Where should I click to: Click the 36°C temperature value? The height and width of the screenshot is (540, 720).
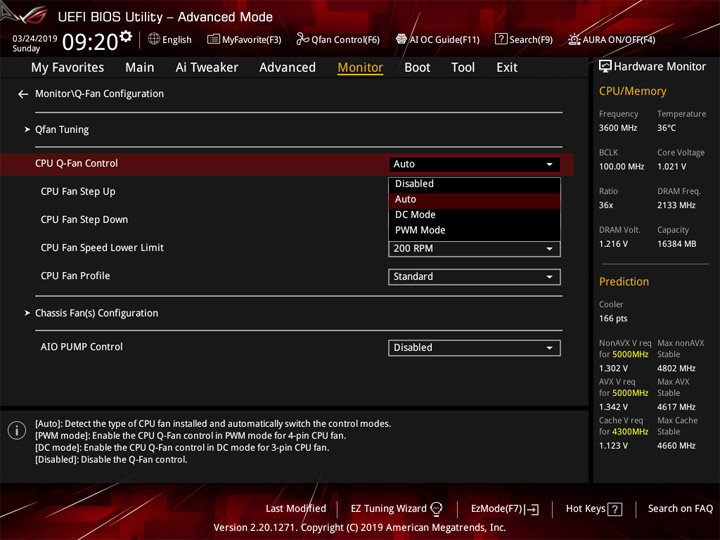pos(666,128)
